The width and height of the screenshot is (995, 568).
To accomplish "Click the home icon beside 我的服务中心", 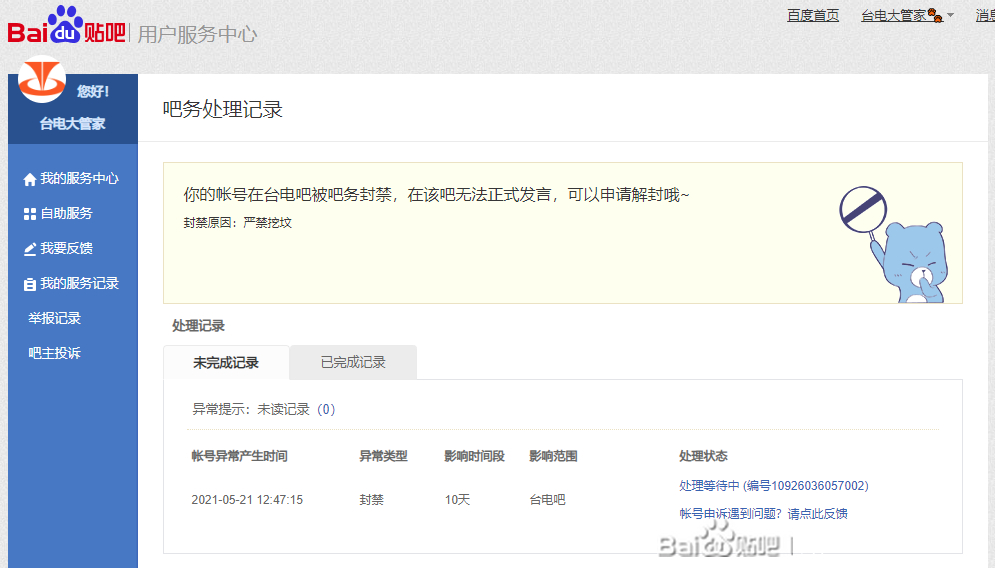I will pos(29,179).
